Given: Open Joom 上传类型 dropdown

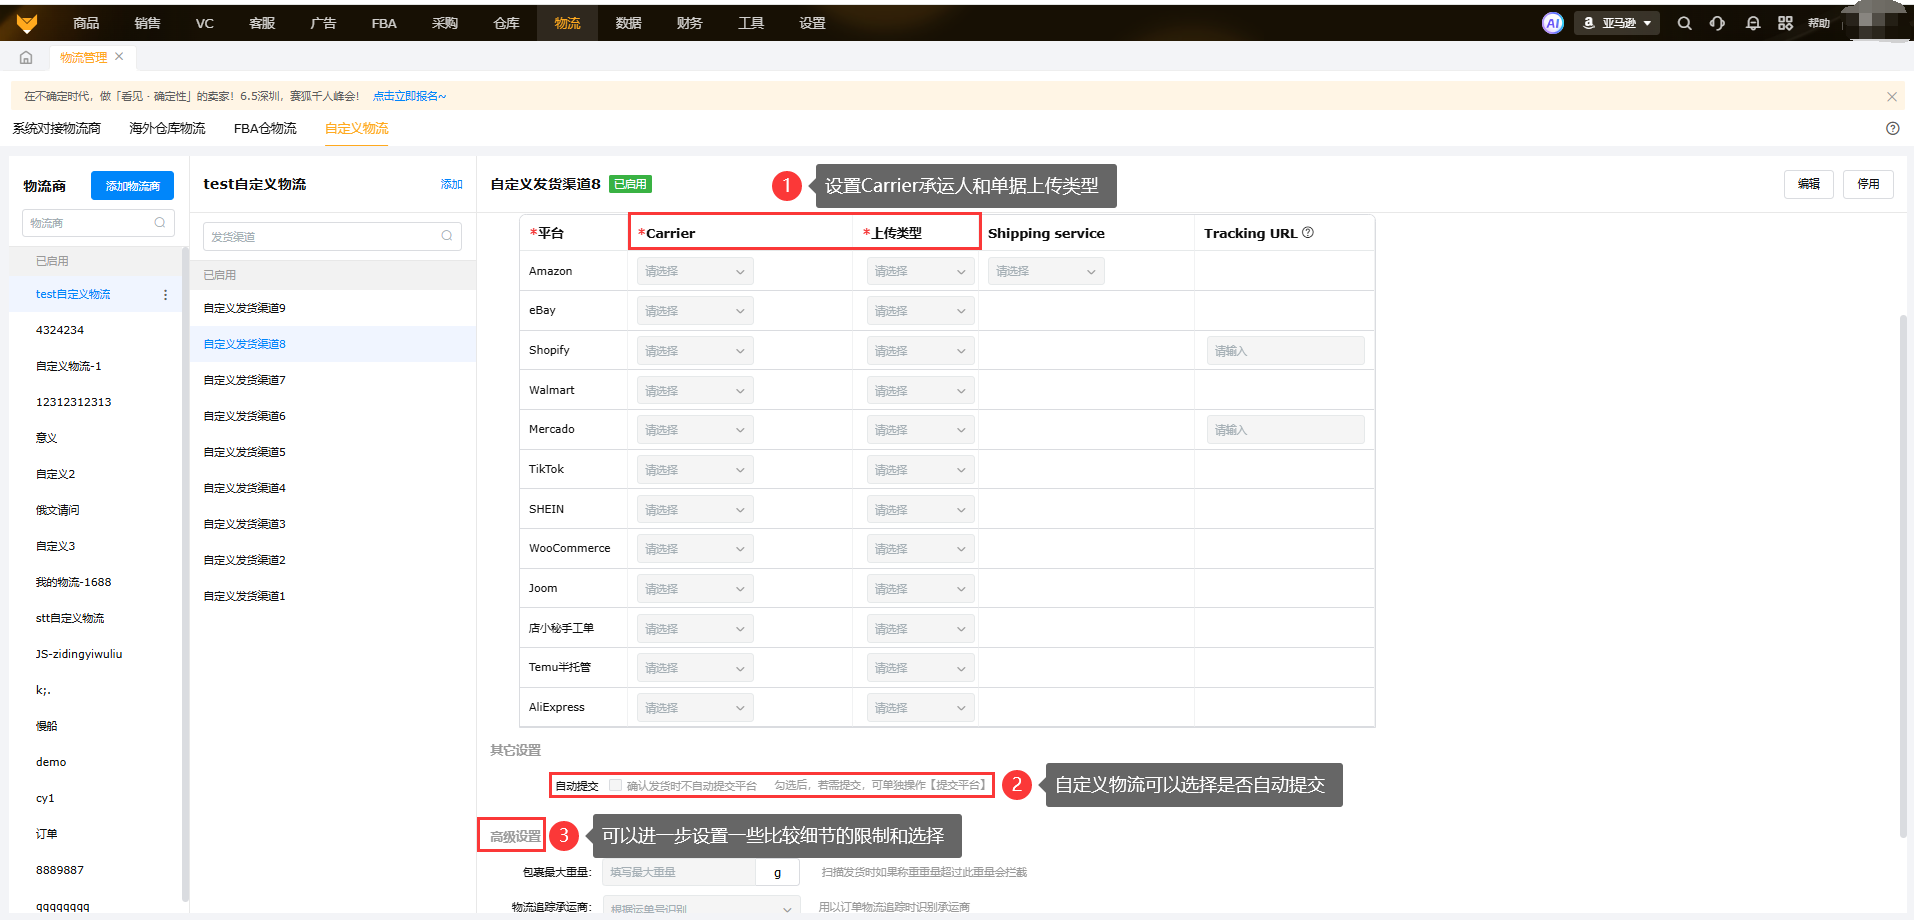Looking at the screenshot, I should 920,589.
